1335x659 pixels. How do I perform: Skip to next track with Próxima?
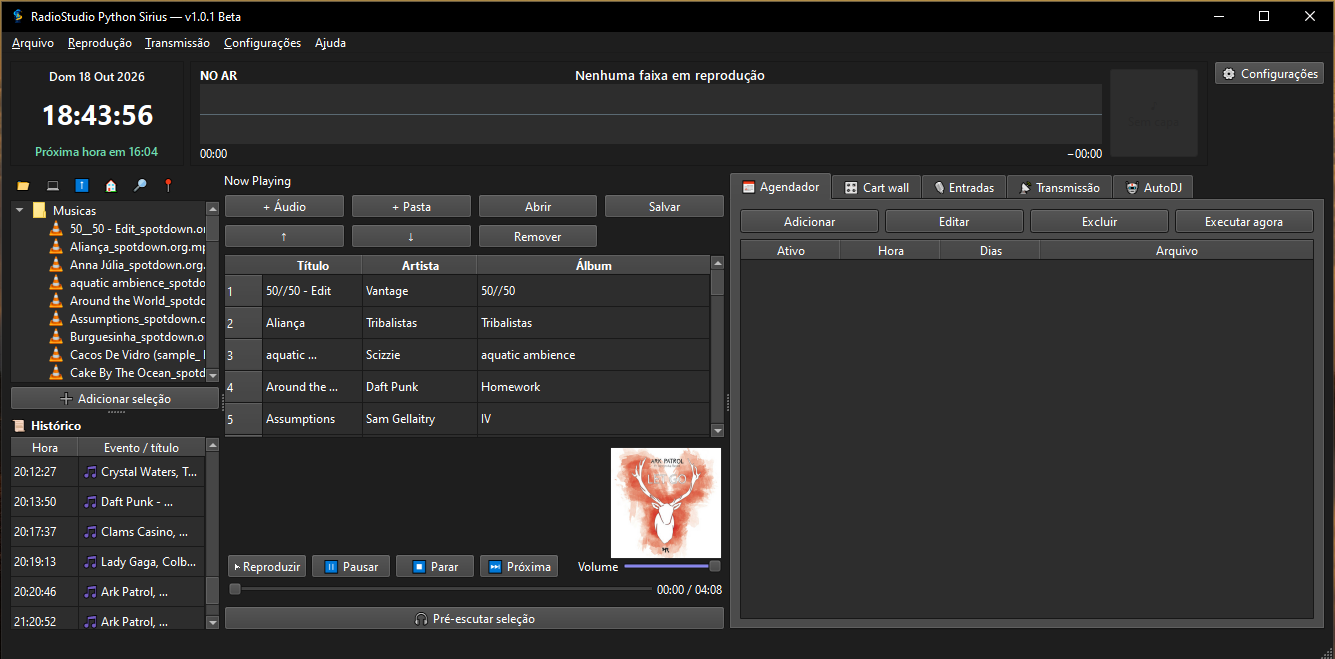[519, 566]
